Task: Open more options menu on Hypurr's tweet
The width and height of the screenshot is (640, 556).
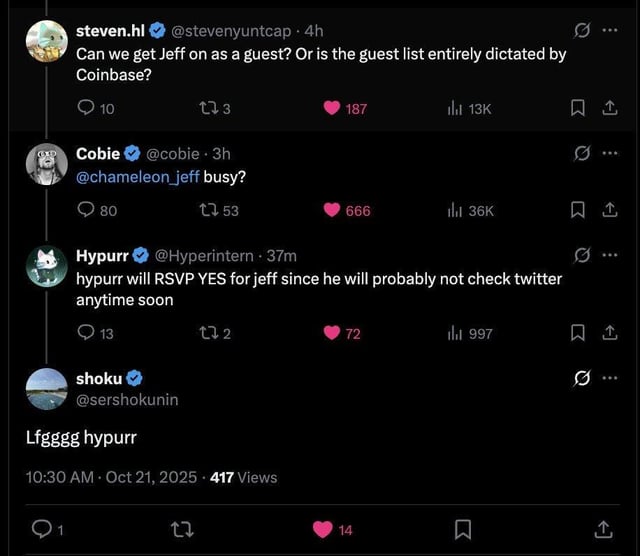Action: (611, 255)
